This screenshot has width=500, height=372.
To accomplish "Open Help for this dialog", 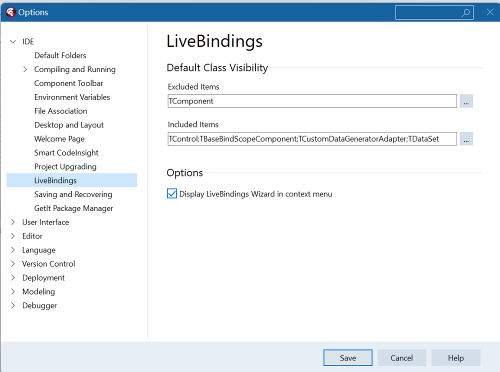I will pos(456,358).
